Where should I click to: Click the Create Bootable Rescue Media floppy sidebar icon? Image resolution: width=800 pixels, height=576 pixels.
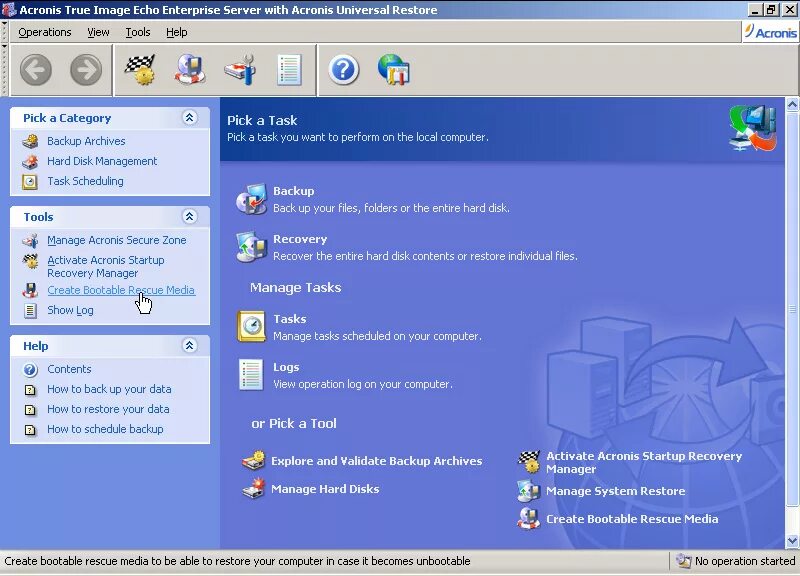tap(30, 290)
